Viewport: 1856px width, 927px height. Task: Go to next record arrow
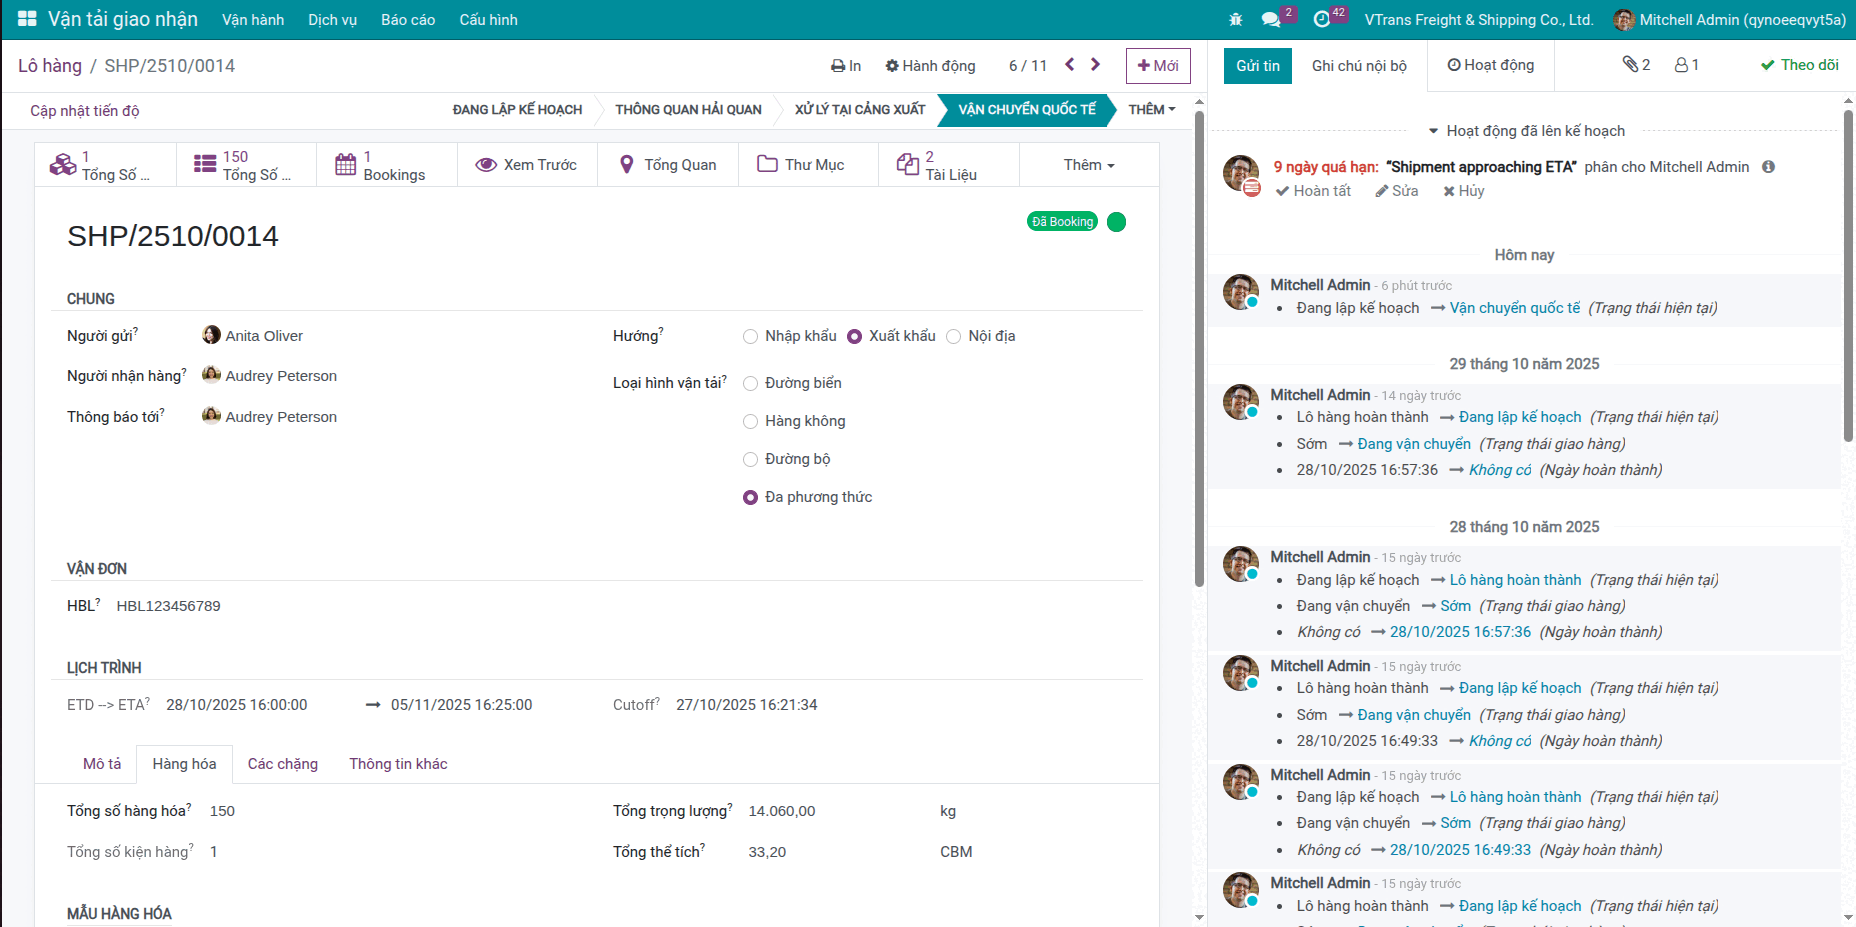pos(1096,65)
